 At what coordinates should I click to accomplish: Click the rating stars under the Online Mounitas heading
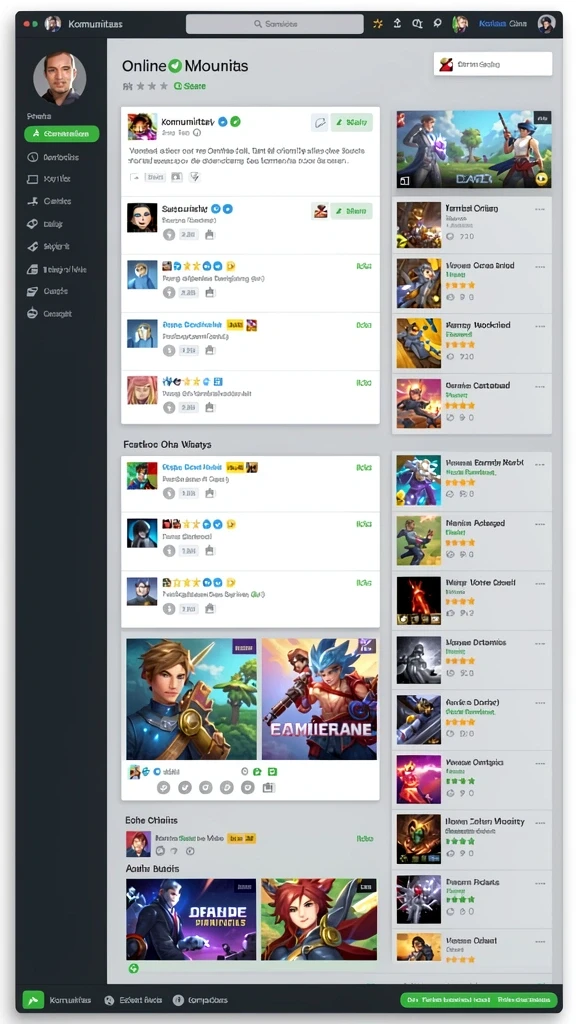145,86
